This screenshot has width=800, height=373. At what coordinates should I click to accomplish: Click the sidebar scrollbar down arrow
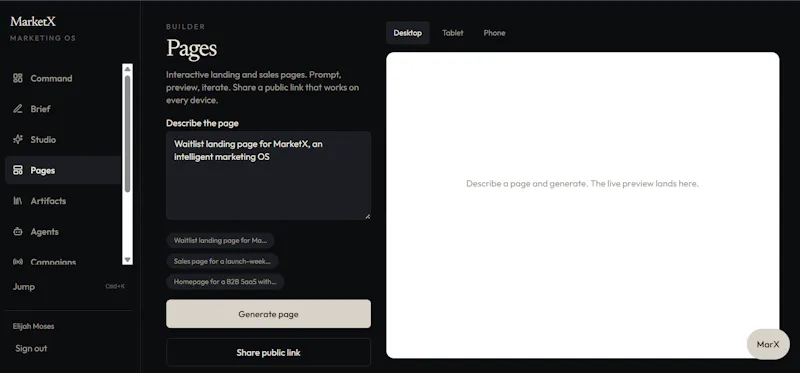(x=128, y=260)
